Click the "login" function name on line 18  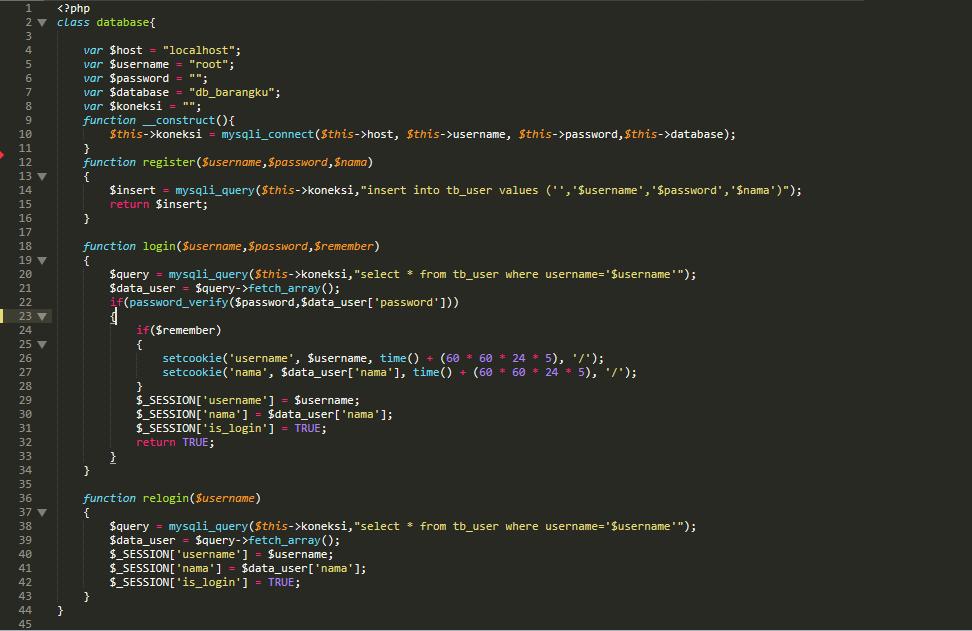click(159, 246)
